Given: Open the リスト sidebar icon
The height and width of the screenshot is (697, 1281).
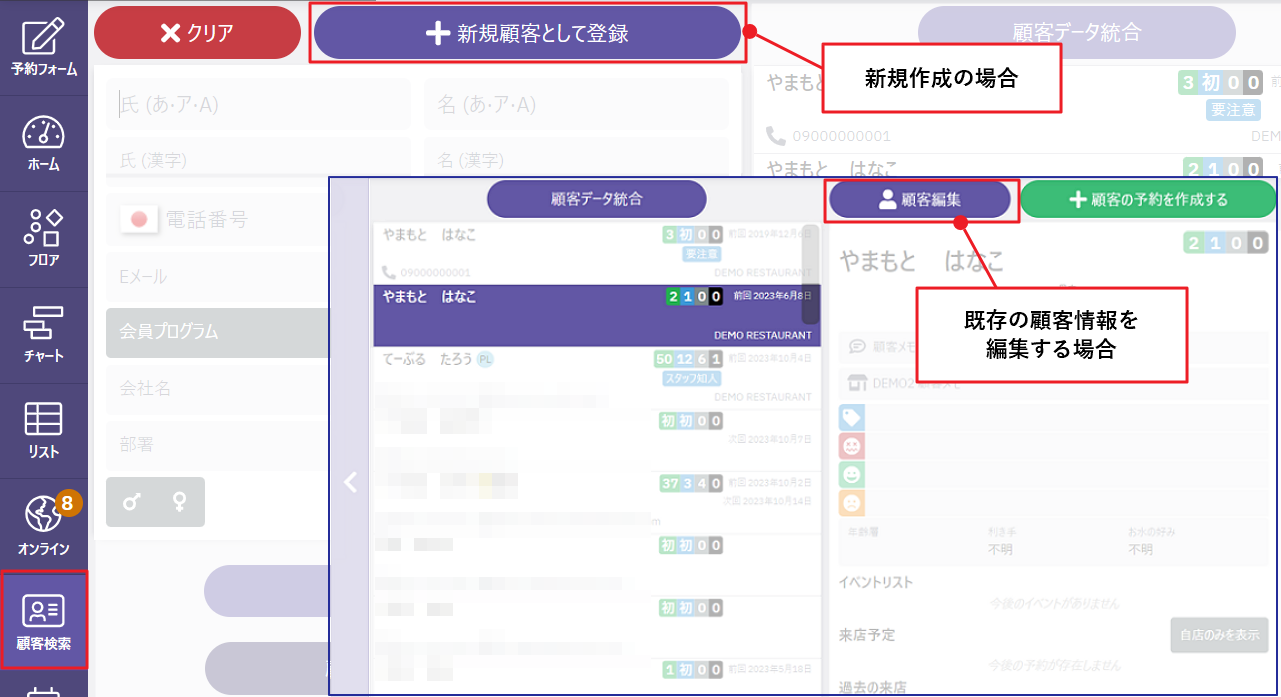Looking at the screenshot, I should 43,430.
